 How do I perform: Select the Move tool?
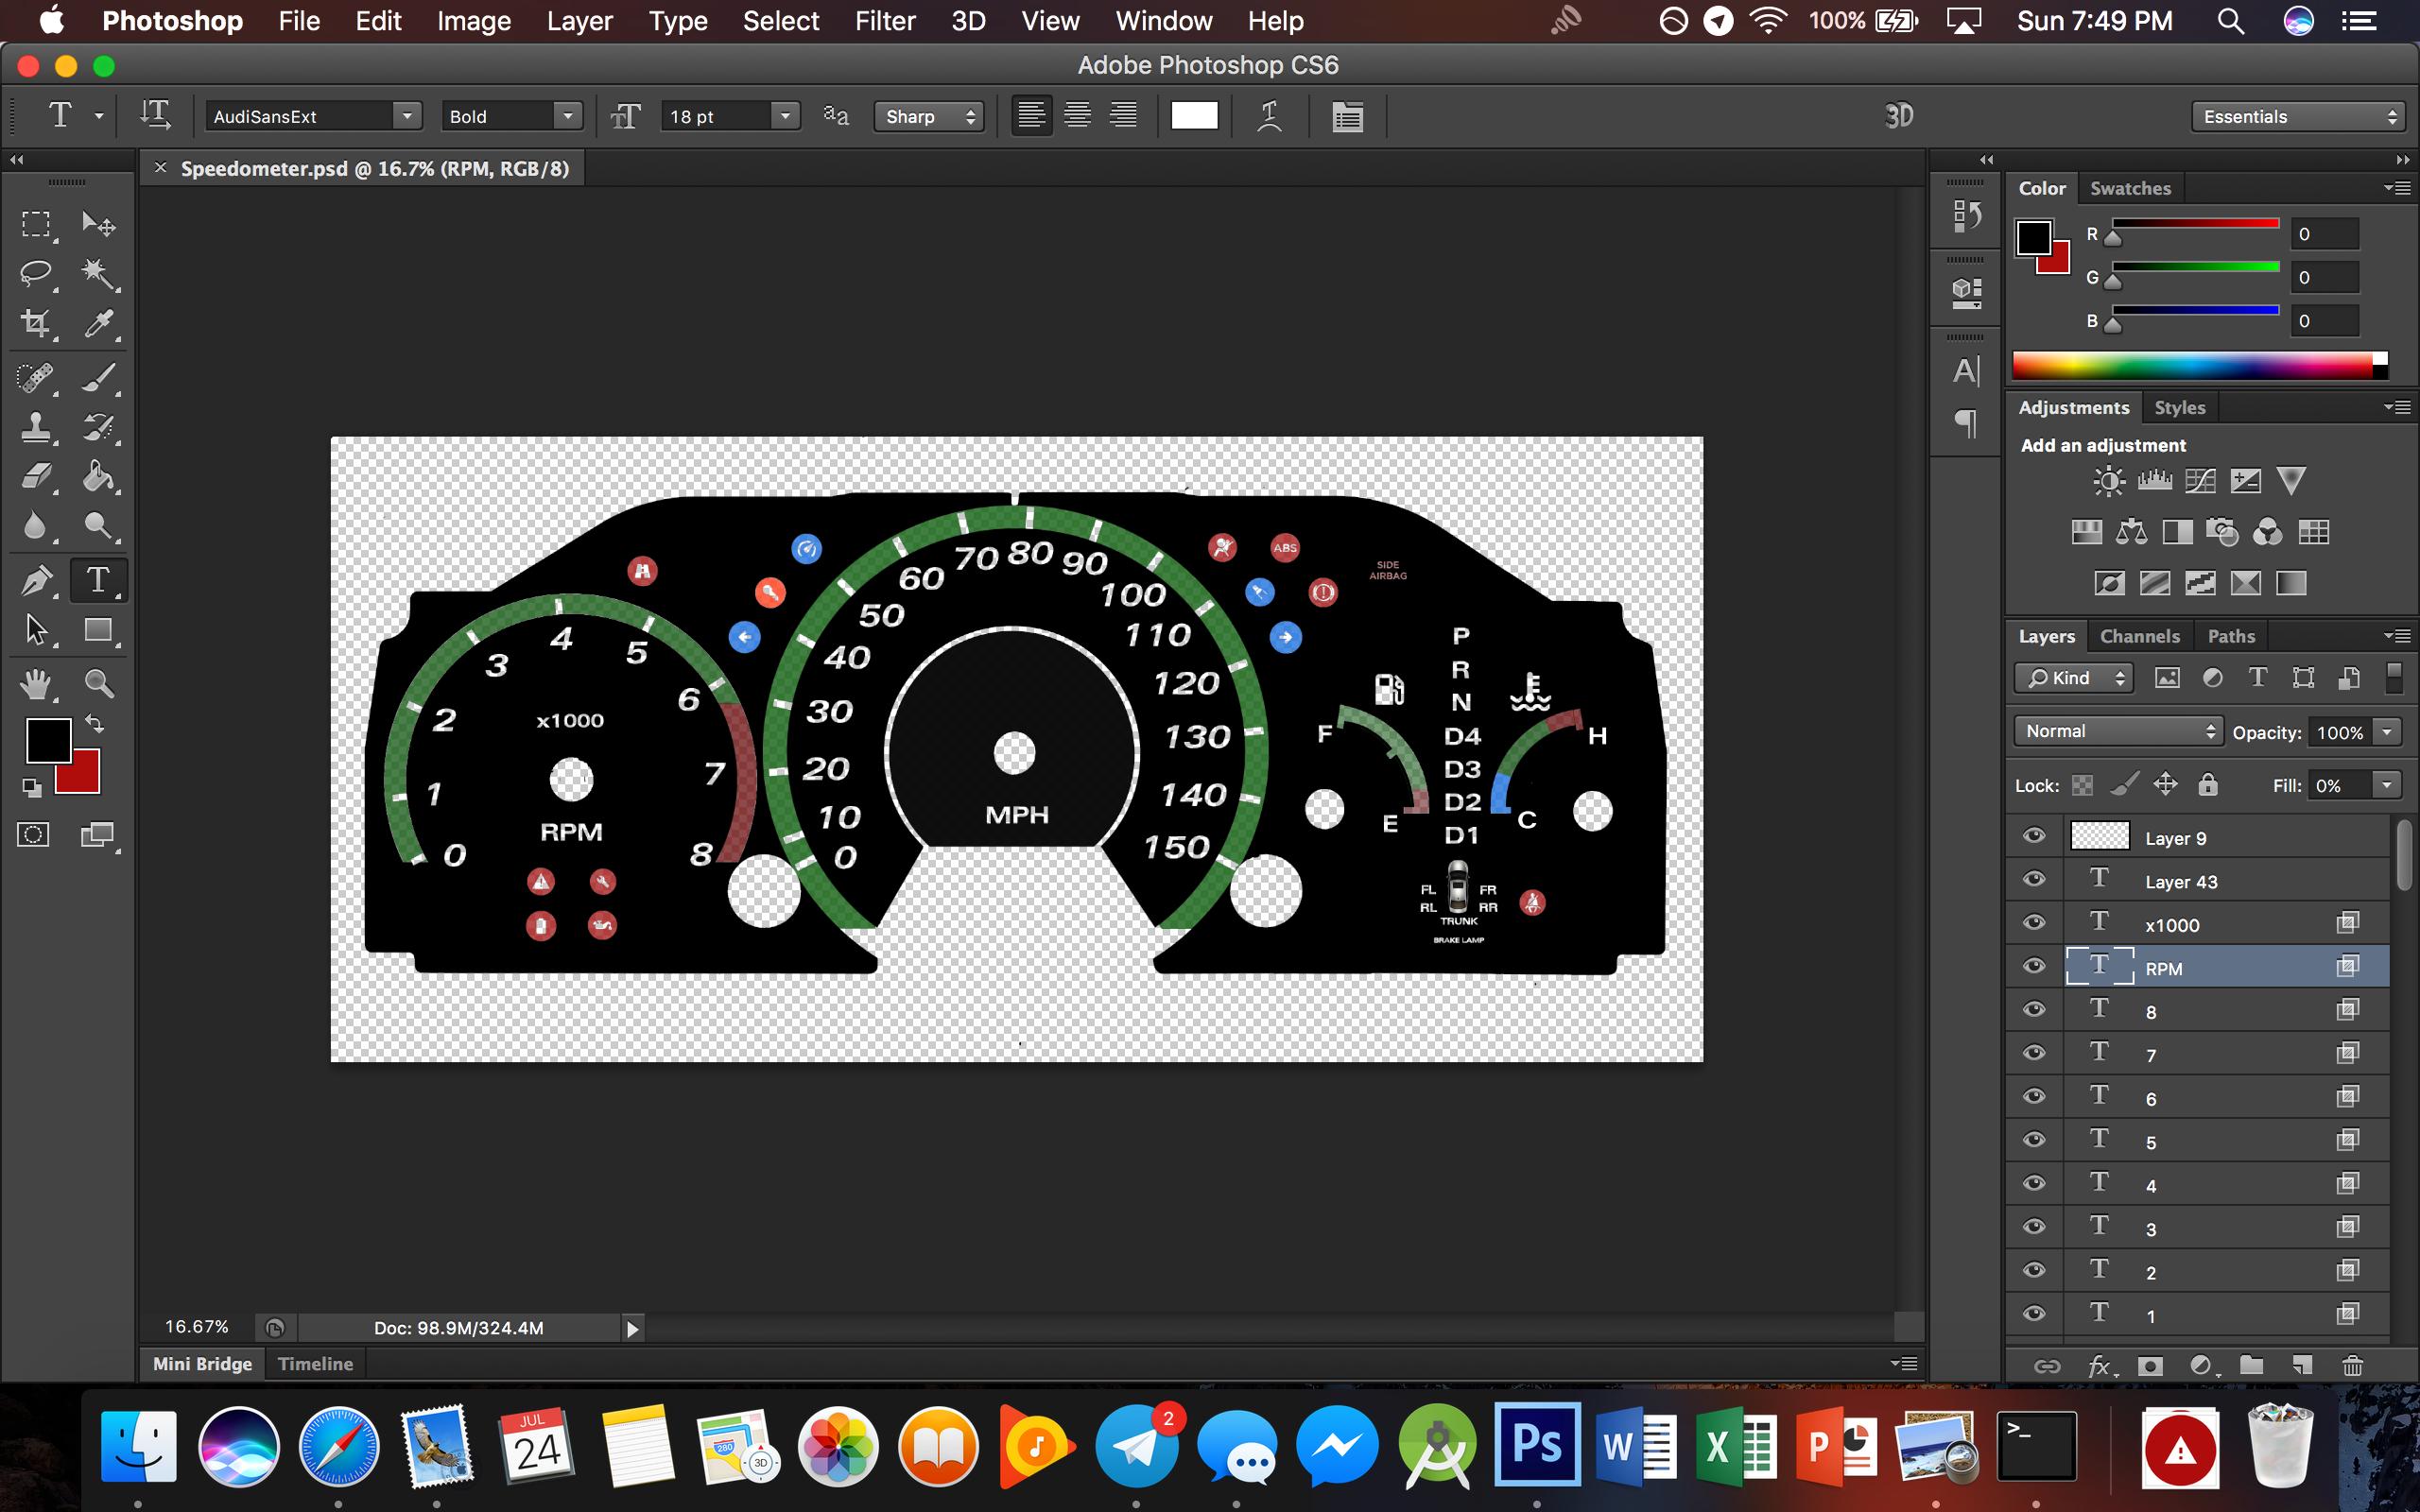pyautogui.click(x=98, y=223)
